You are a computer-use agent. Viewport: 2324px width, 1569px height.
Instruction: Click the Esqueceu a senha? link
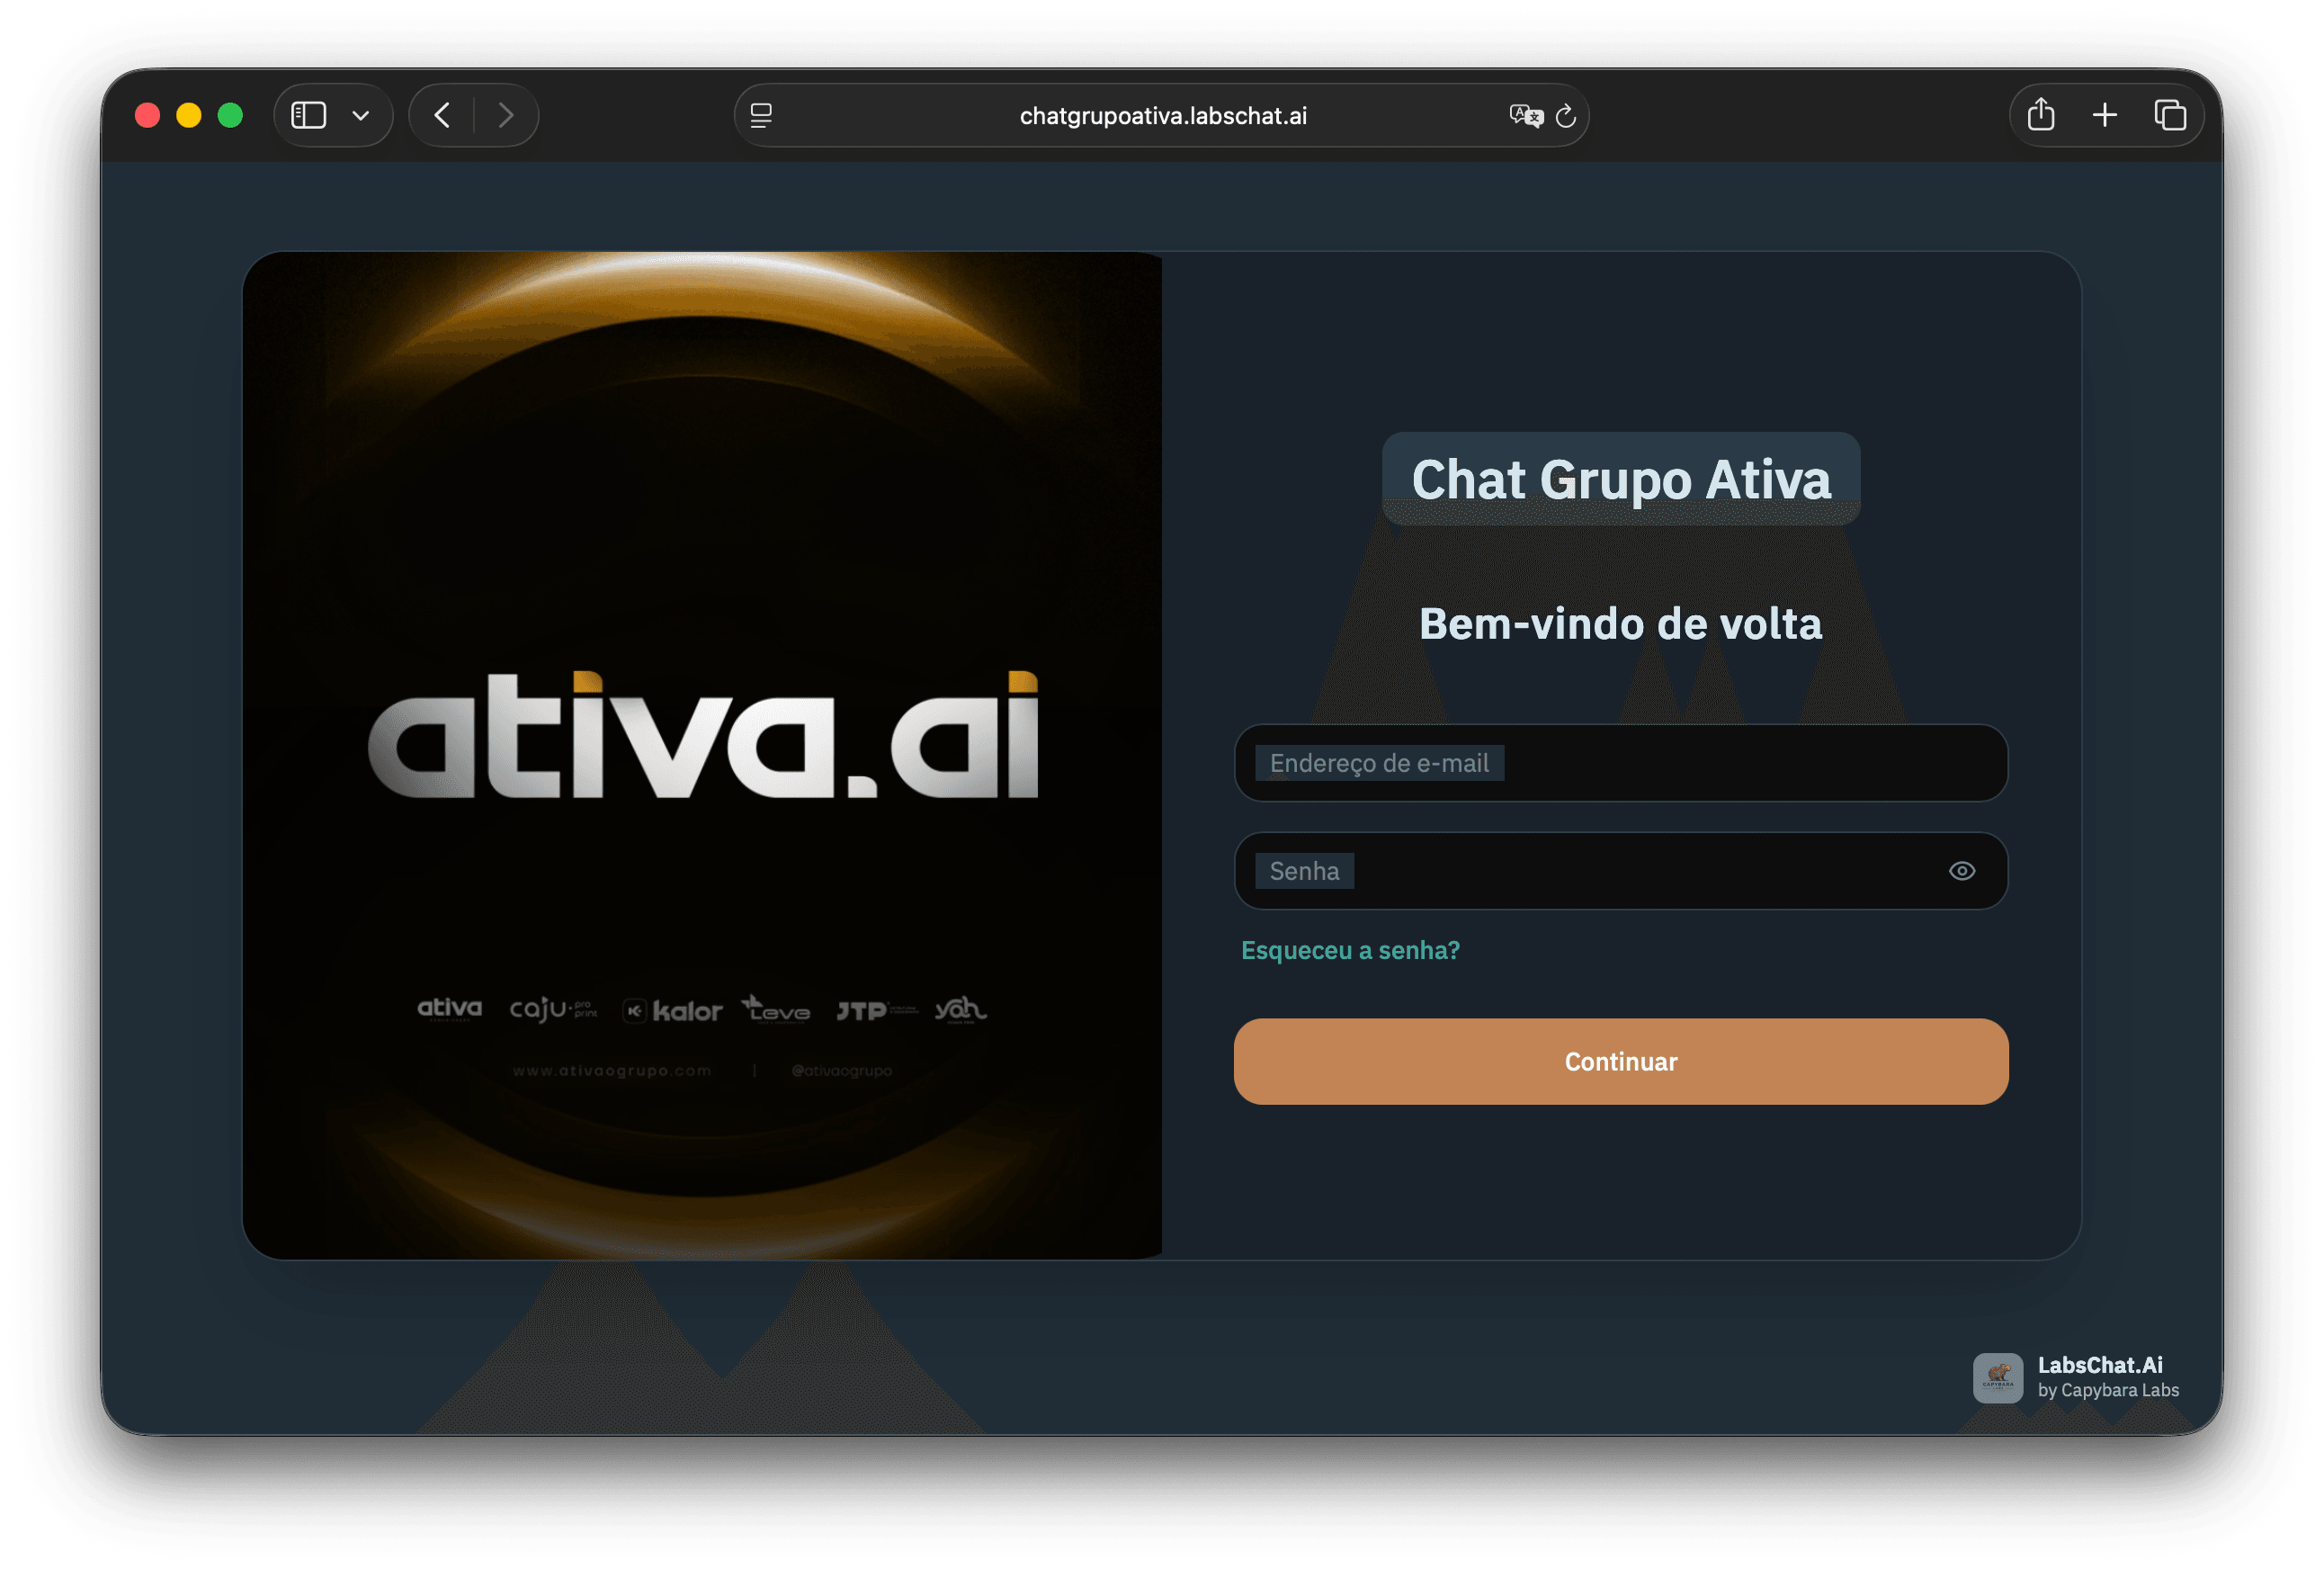[1350, 950]
